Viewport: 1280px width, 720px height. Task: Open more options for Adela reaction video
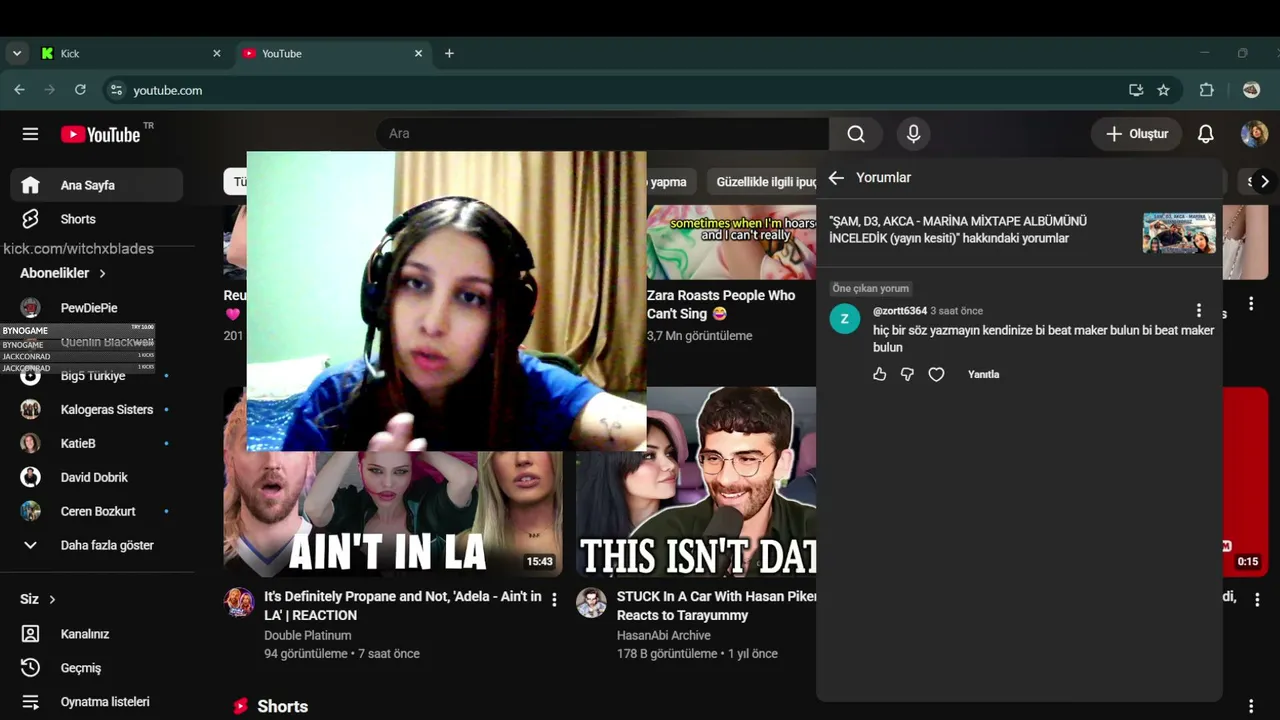[554, 600]
